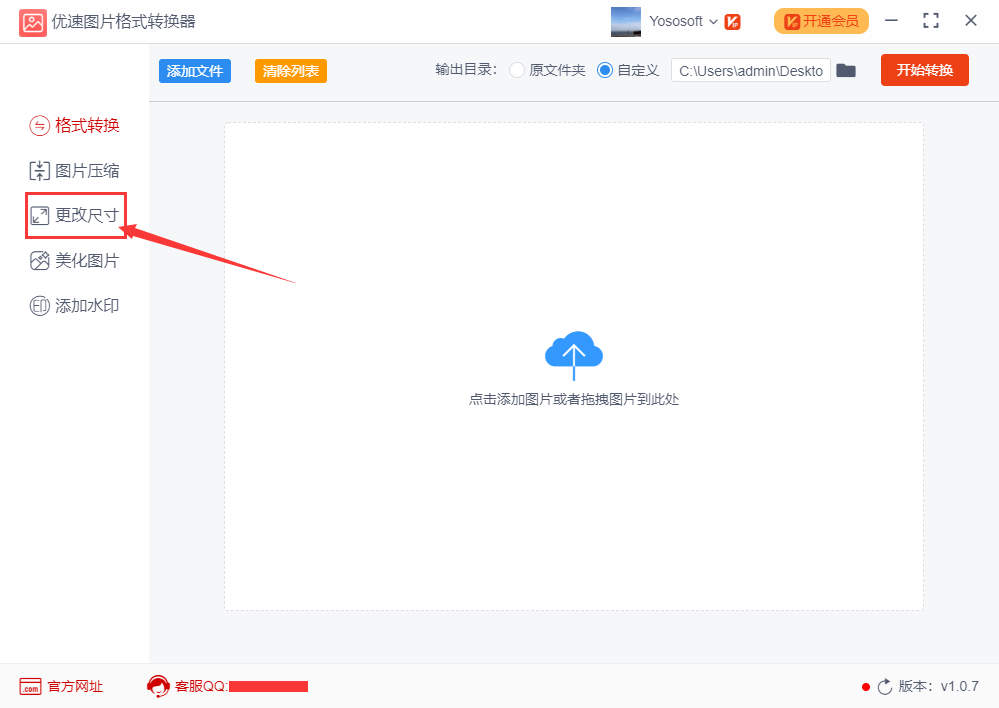Open 开通会员 membership page
Screen dimensions: 999x708
click(820, 20)
